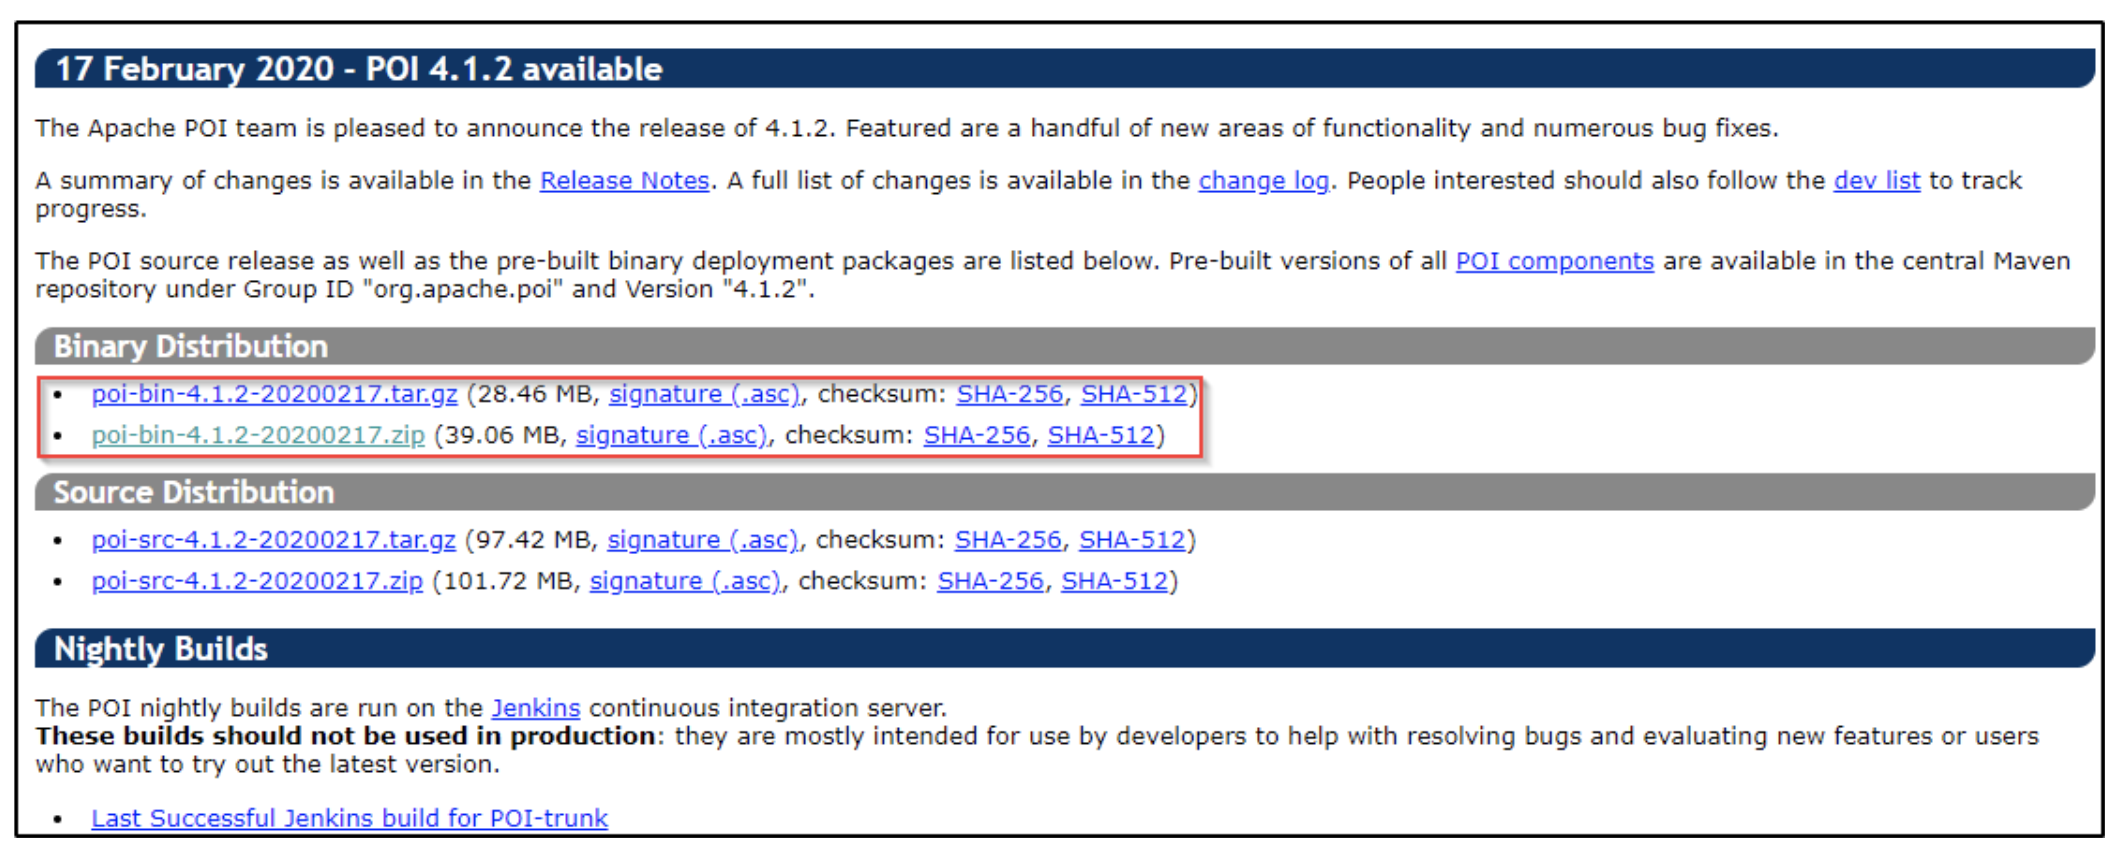Open the change log link
This screenshot has width=2118, height=850.
coord(1263,181)
